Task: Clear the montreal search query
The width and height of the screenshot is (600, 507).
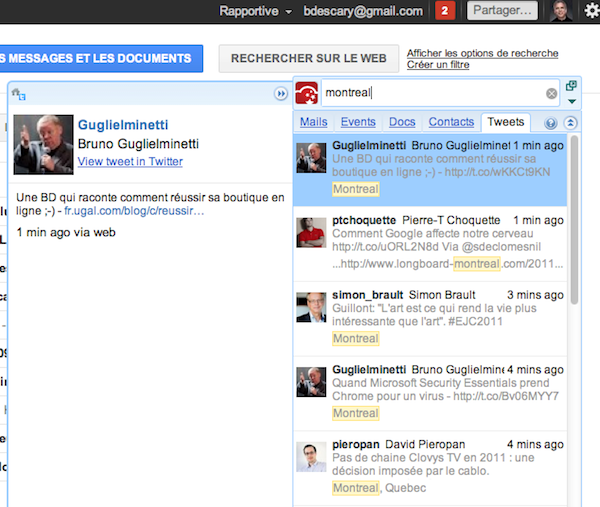Action: pos(551,93)
